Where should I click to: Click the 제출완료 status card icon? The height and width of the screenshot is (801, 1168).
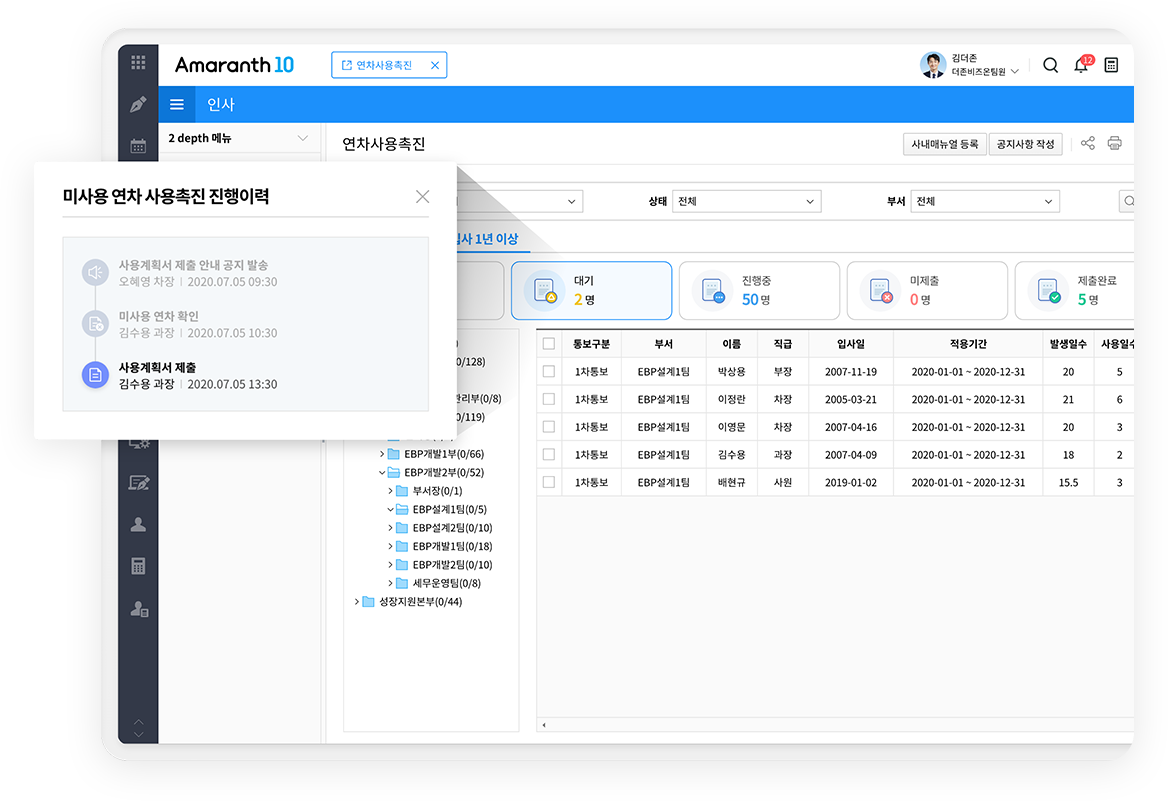coord(1049,291)
